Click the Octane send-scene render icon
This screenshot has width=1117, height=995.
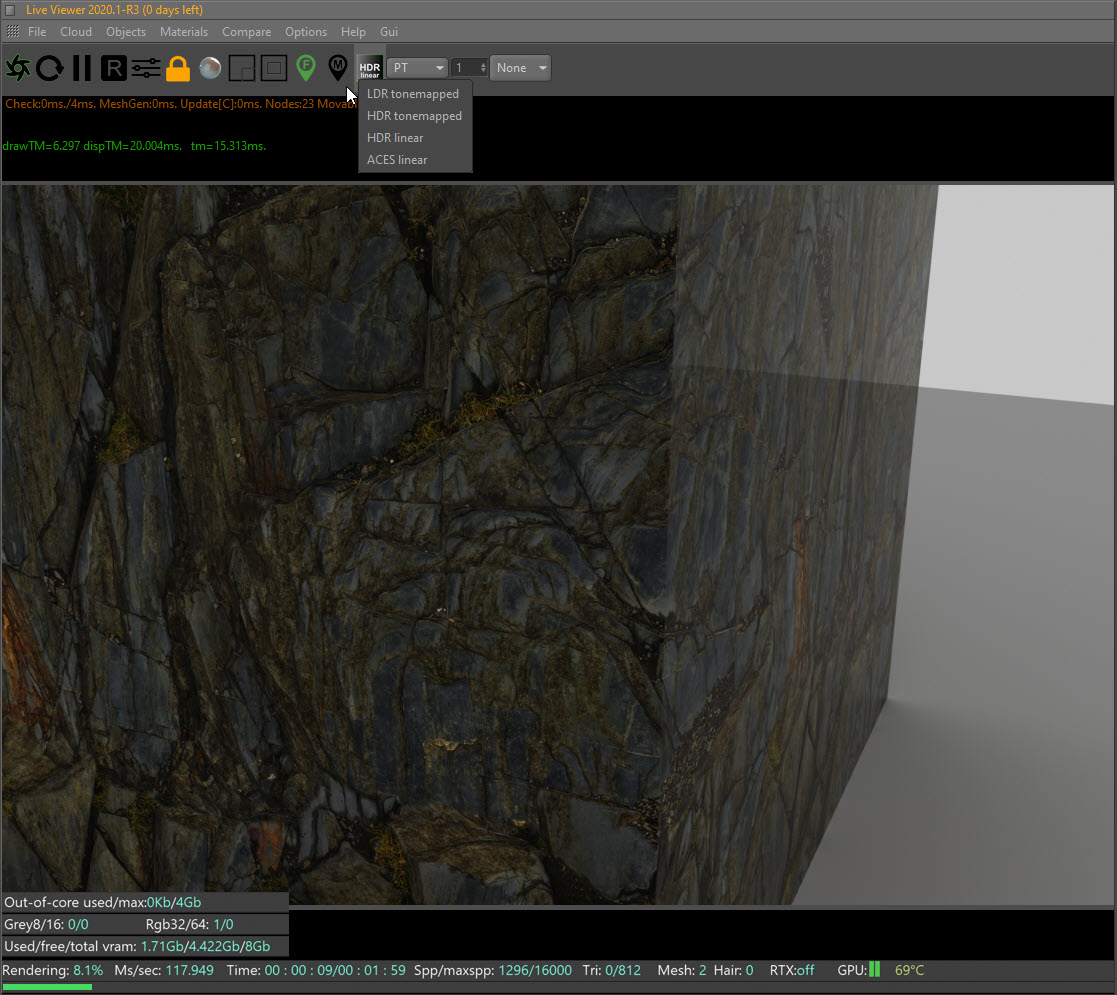(x=18, y=68)
